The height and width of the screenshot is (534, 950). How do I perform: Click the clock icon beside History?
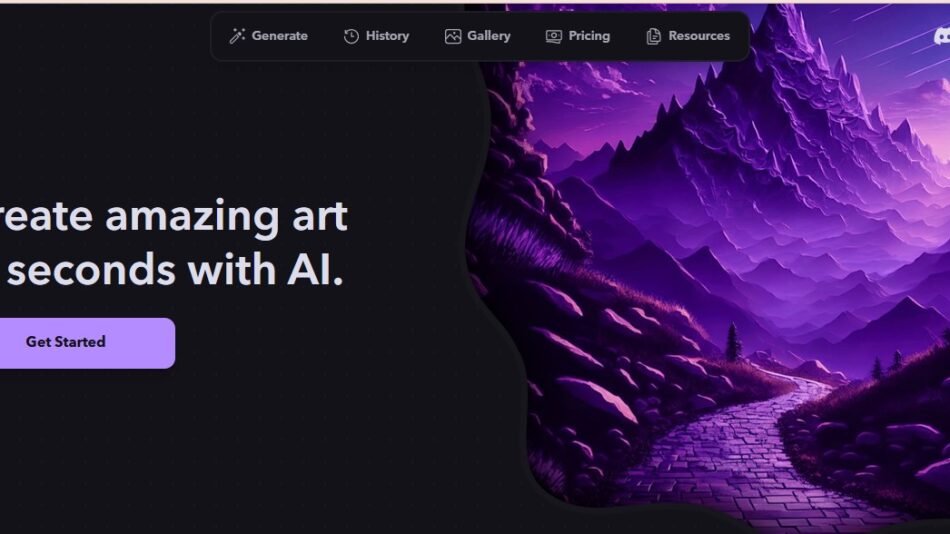pos(351,36)
